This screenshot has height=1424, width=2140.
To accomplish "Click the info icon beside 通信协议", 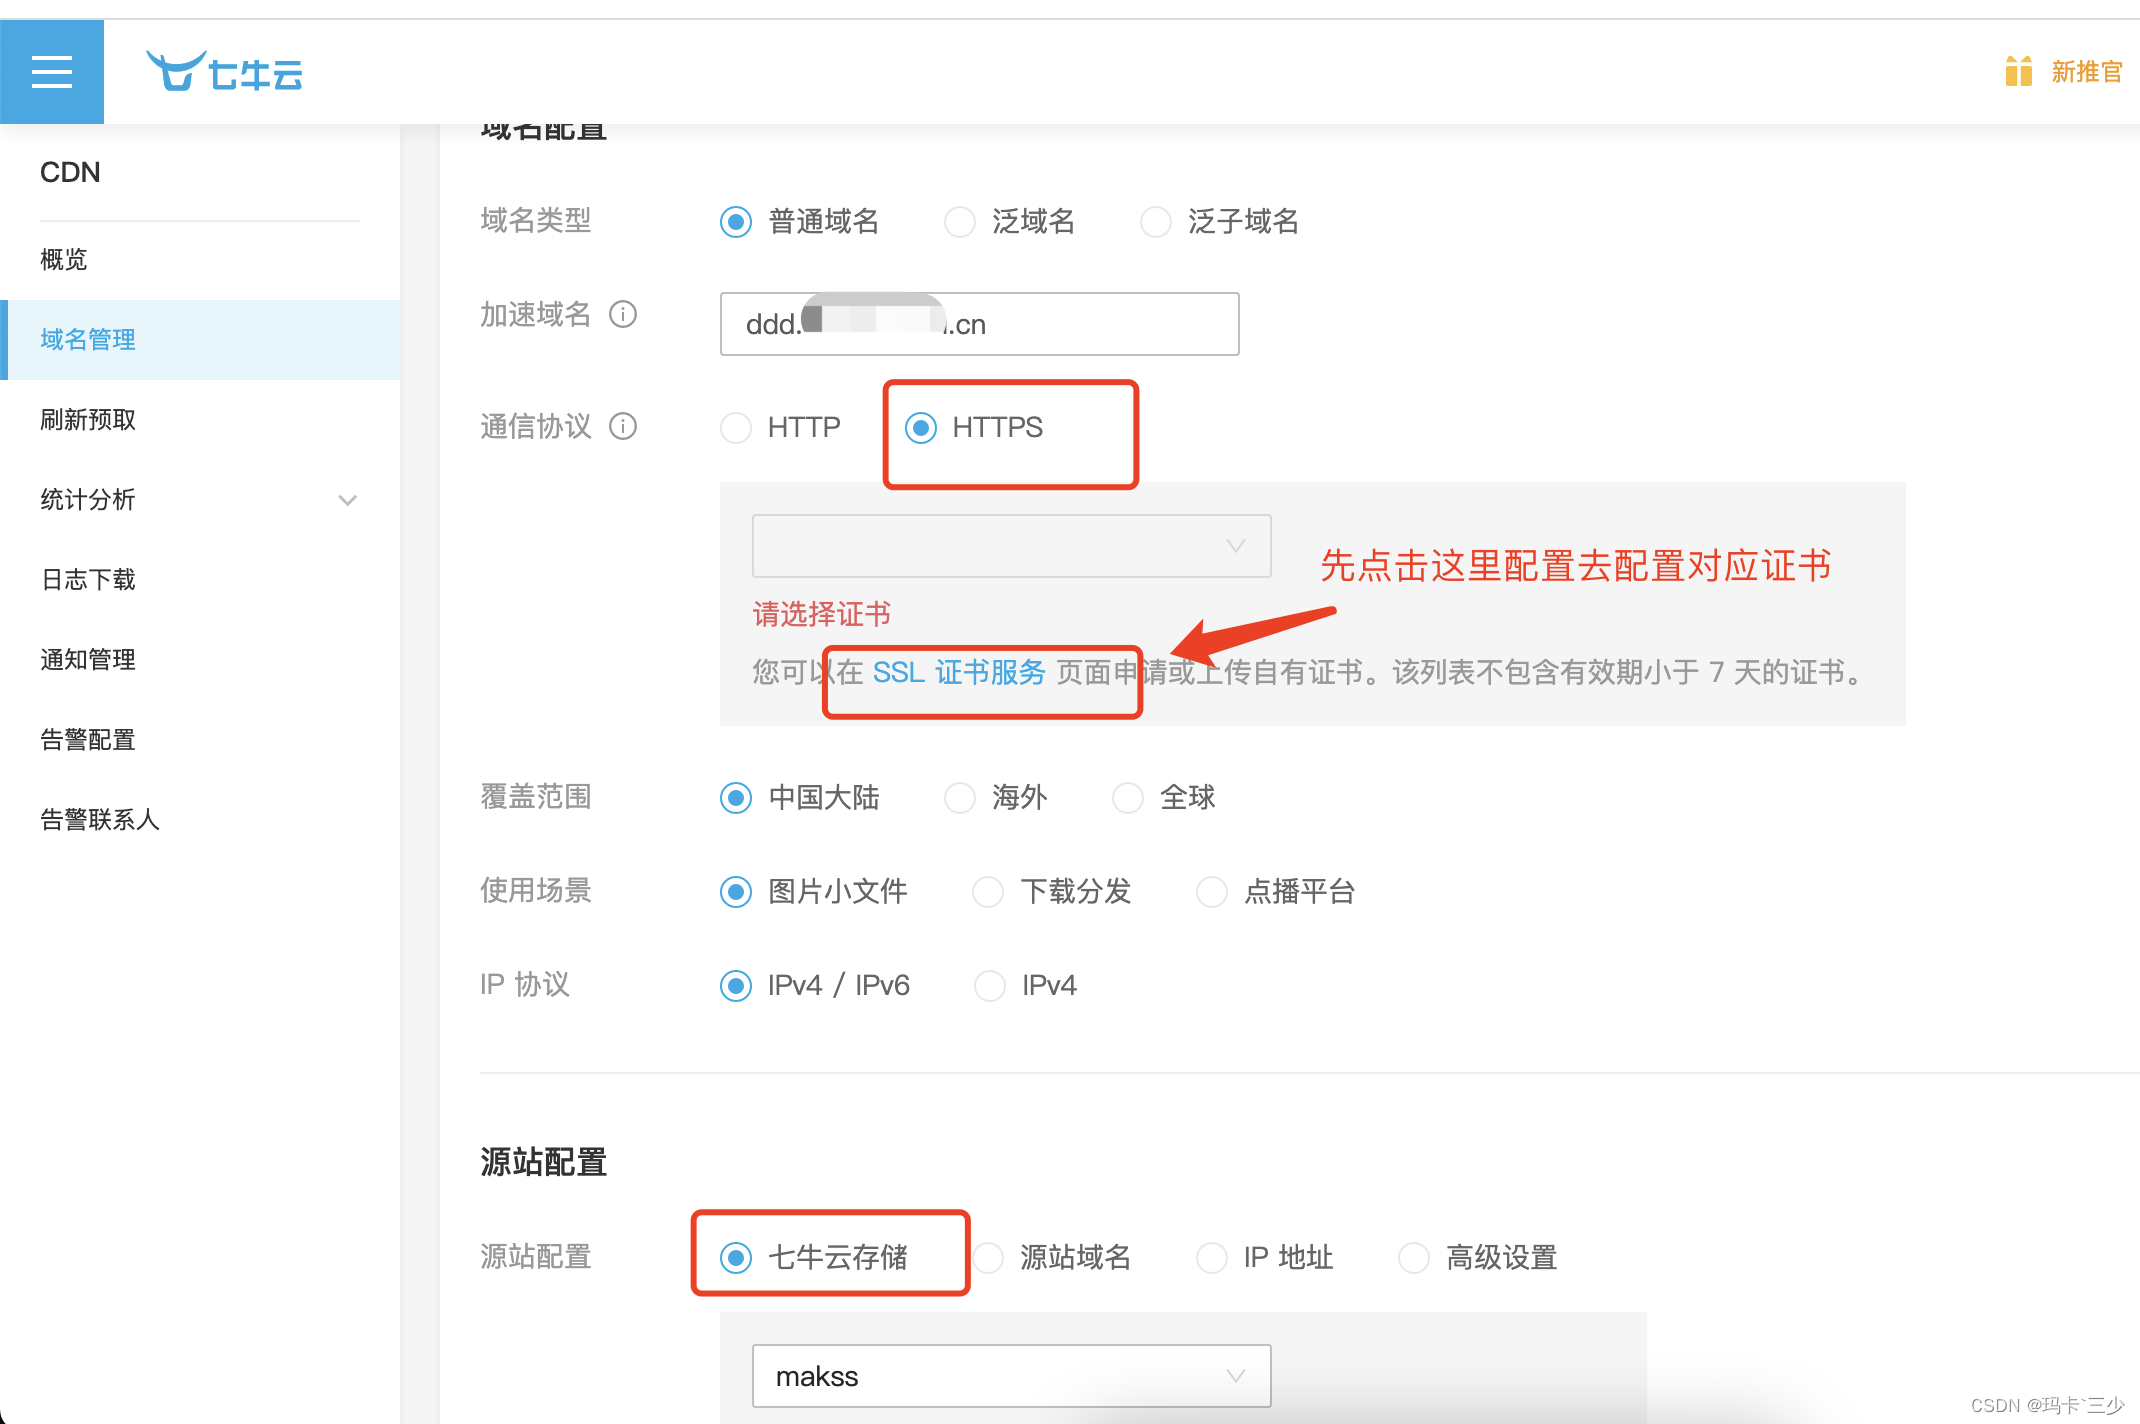I will pos(623,427).
